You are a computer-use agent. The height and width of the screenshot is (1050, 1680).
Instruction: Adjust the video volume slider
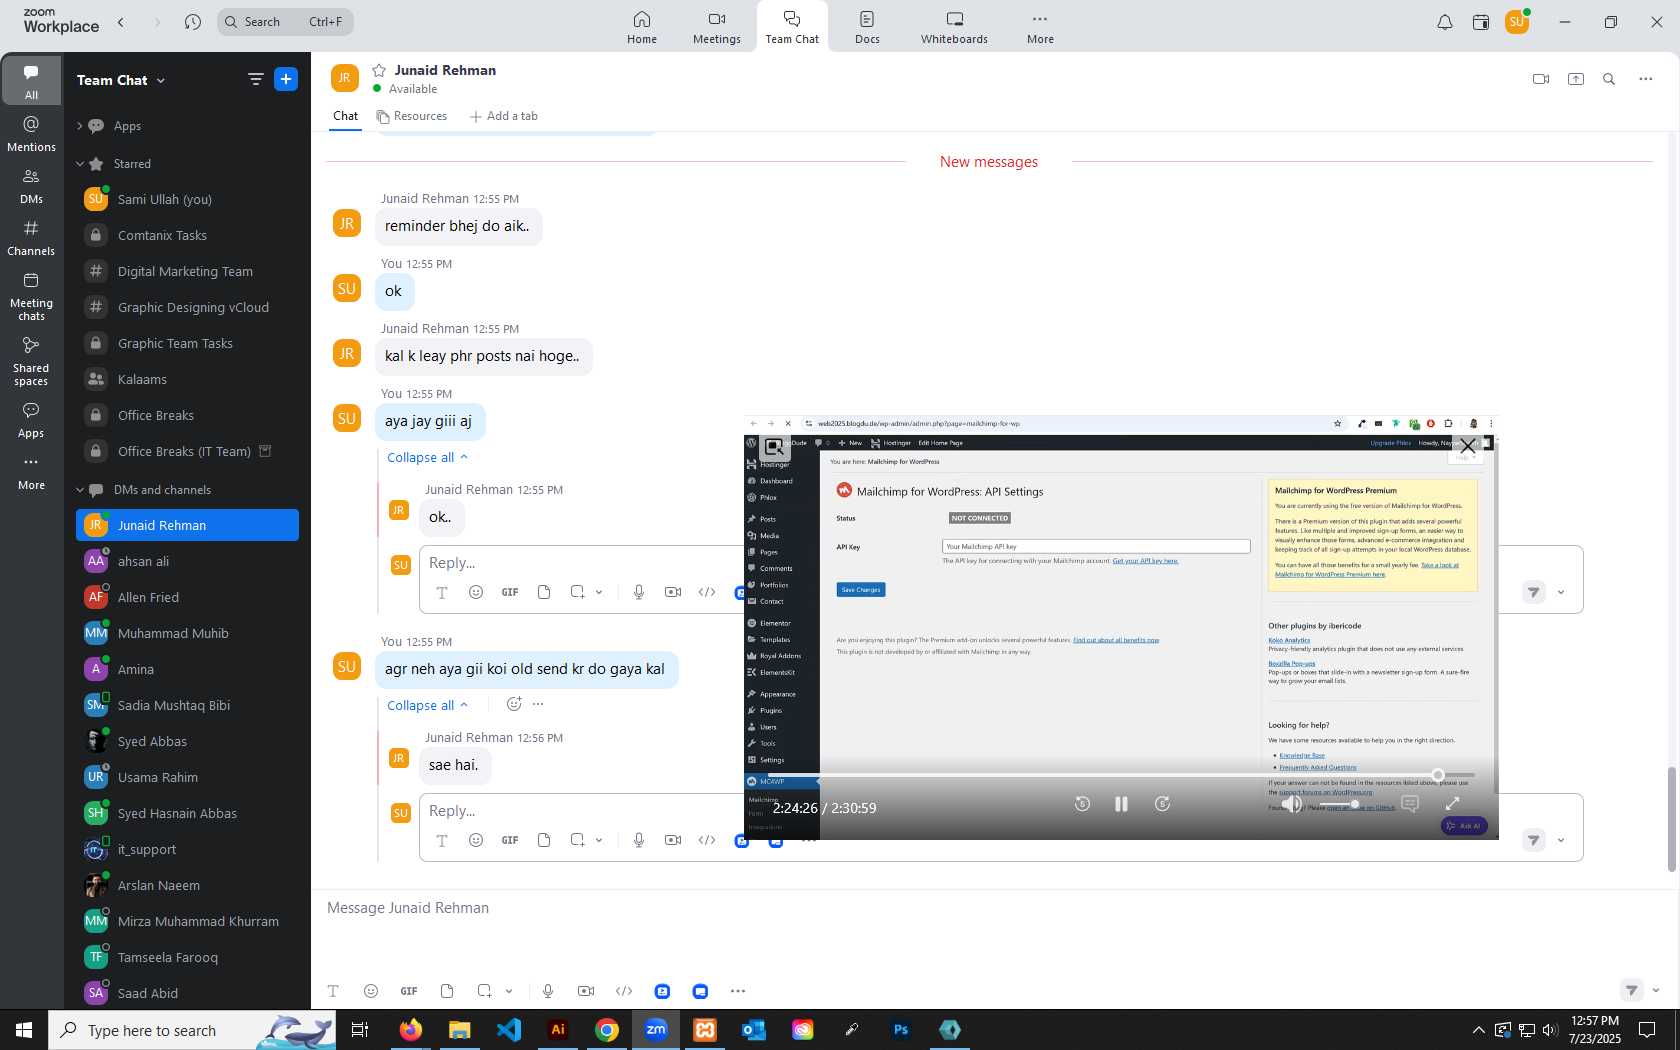point(1340,804)
